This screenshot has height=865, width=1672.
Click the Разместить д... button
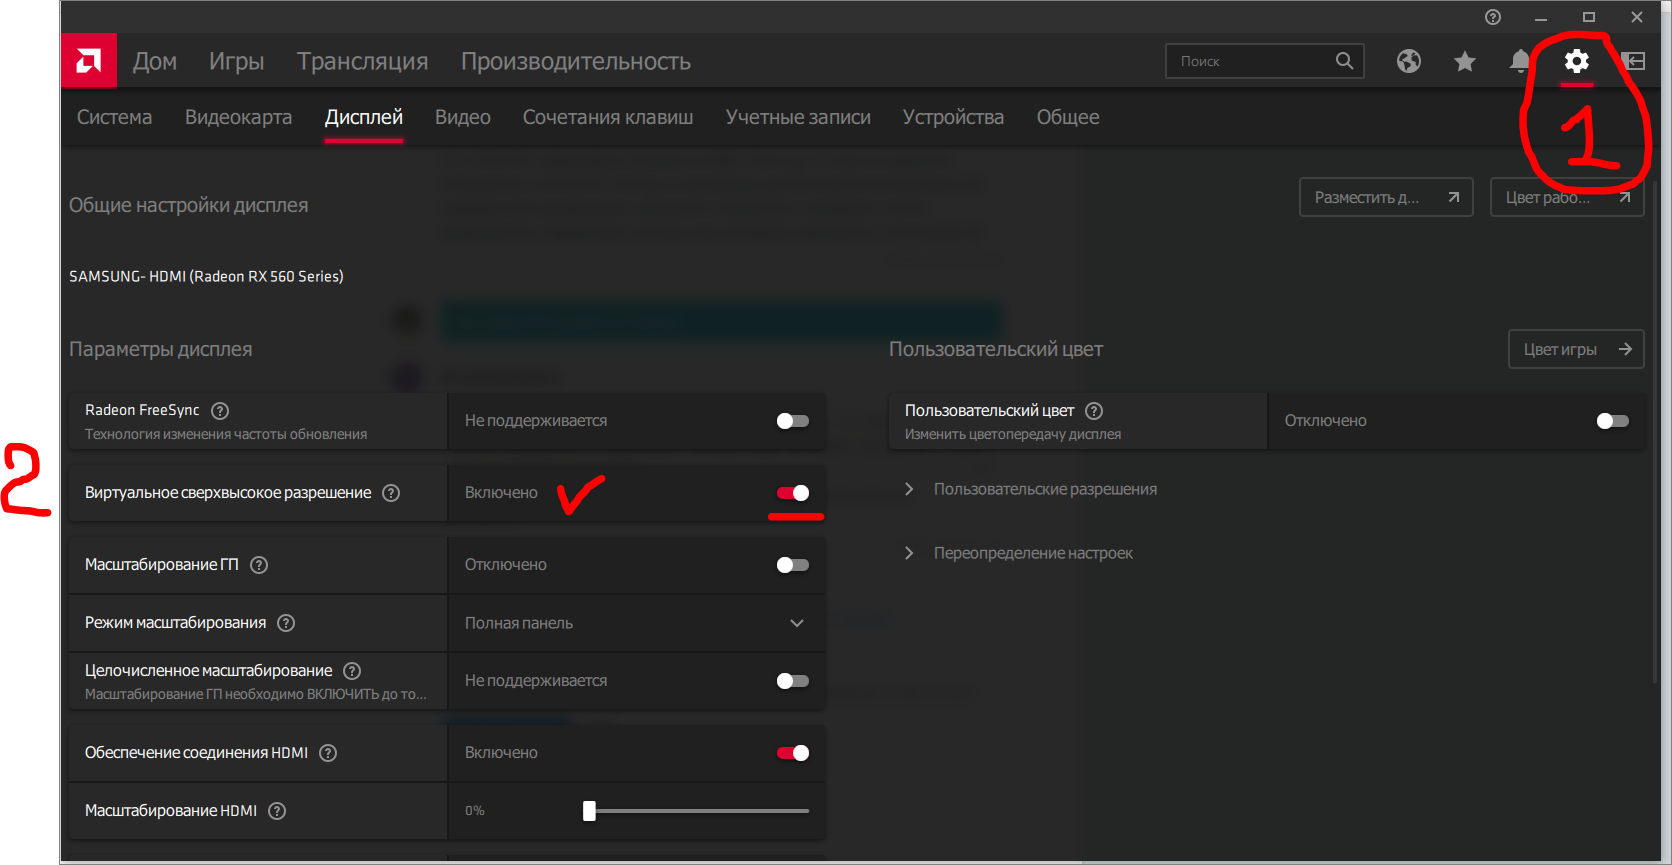click(x=1386, y=197)
